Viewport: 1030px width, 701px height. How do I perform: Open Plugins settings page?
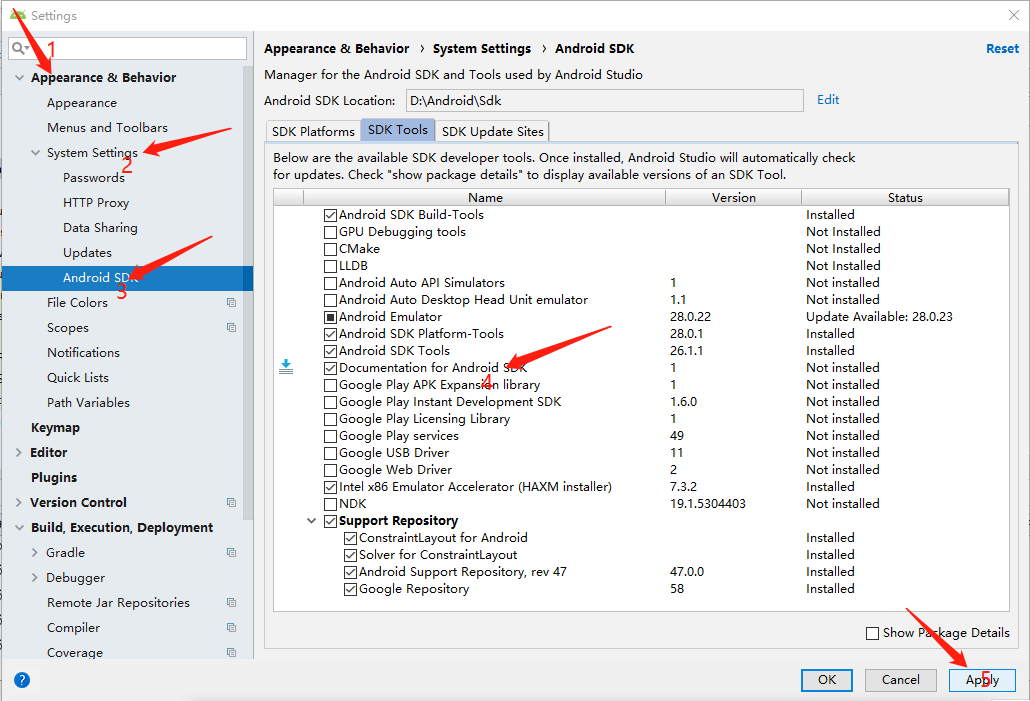pyautogui.click(x=54, y=478)
